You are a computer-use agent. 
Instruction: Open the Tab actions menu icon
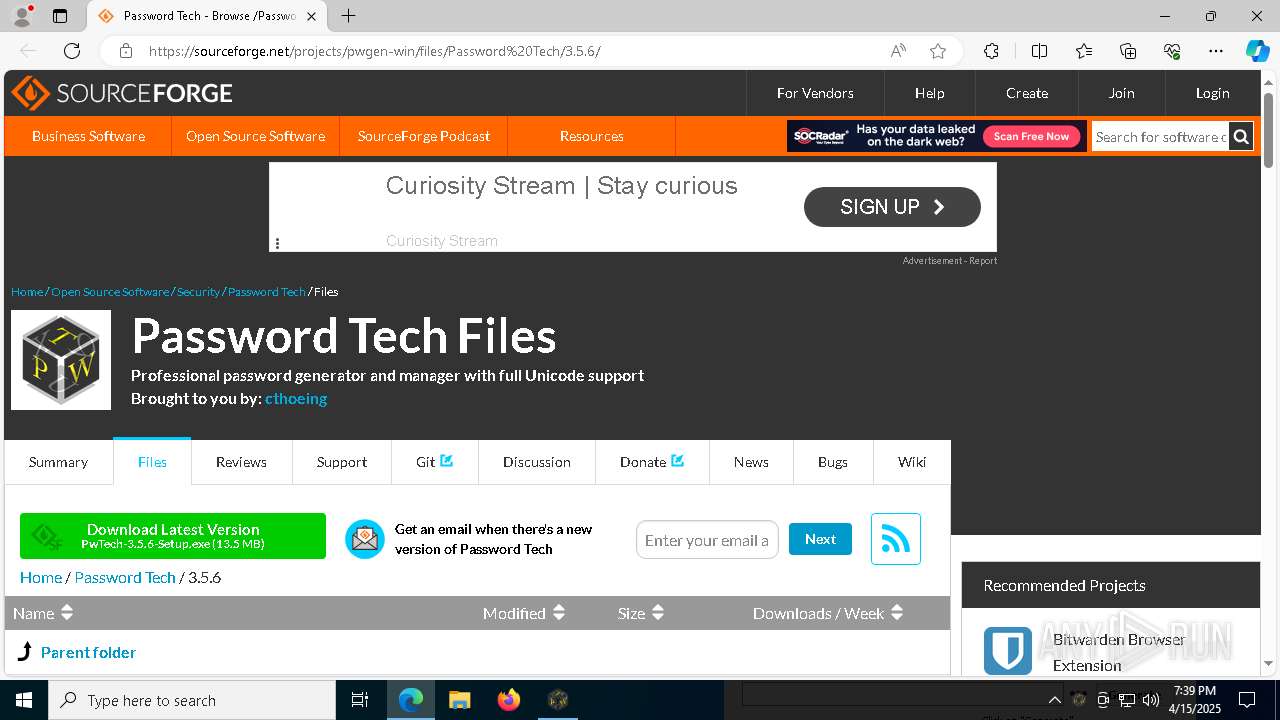tap(60, 16)
